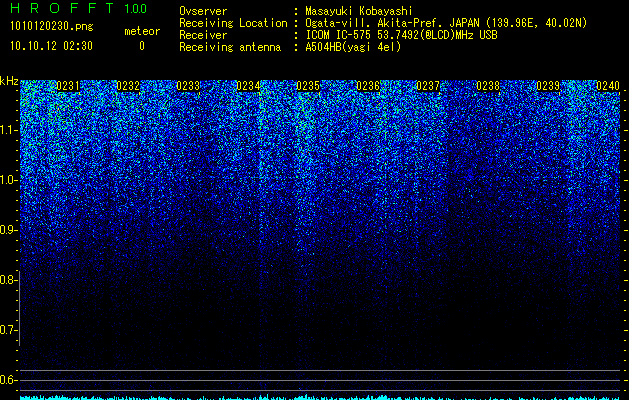Click location Ogata-vill. Akita-Pref. JAPAN text
The image size is (629, 400).
[446, 23]
